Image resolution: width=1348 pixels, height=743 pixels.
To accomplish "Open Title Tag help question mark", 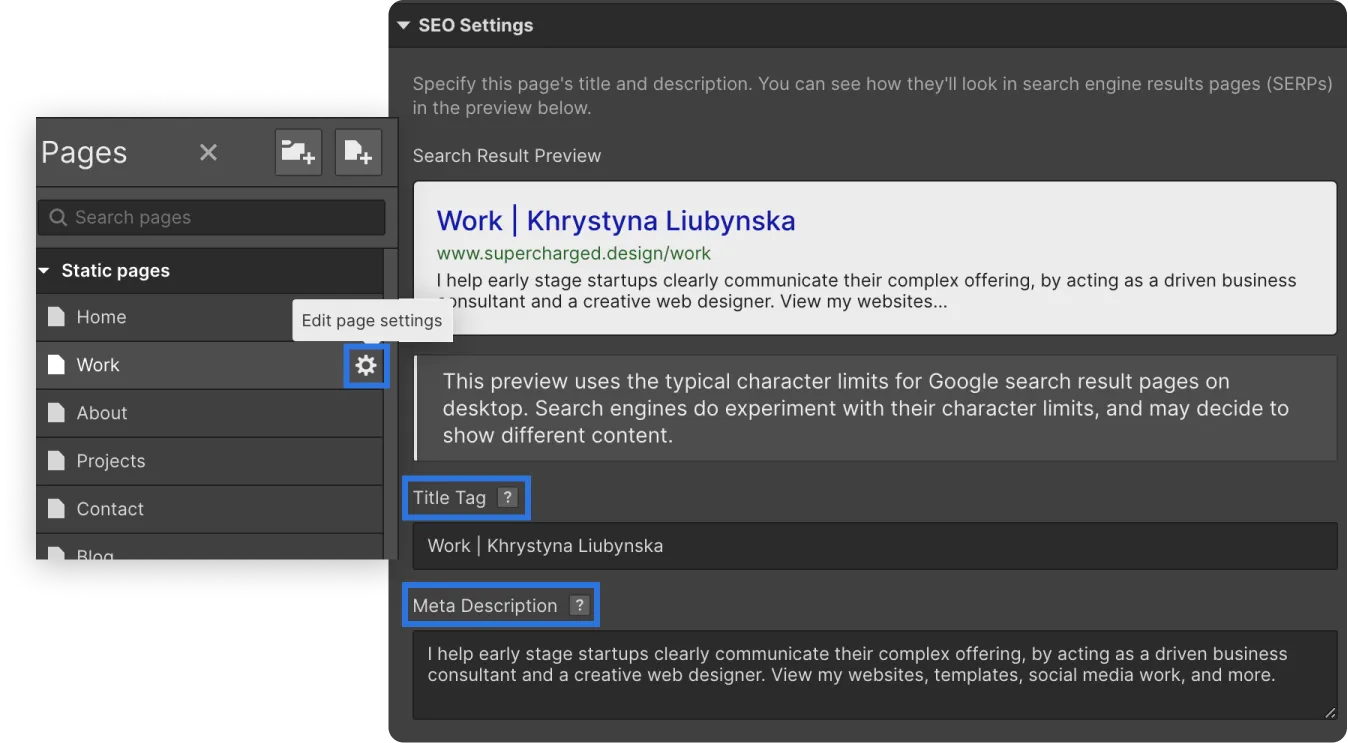I will click(508, 497).
